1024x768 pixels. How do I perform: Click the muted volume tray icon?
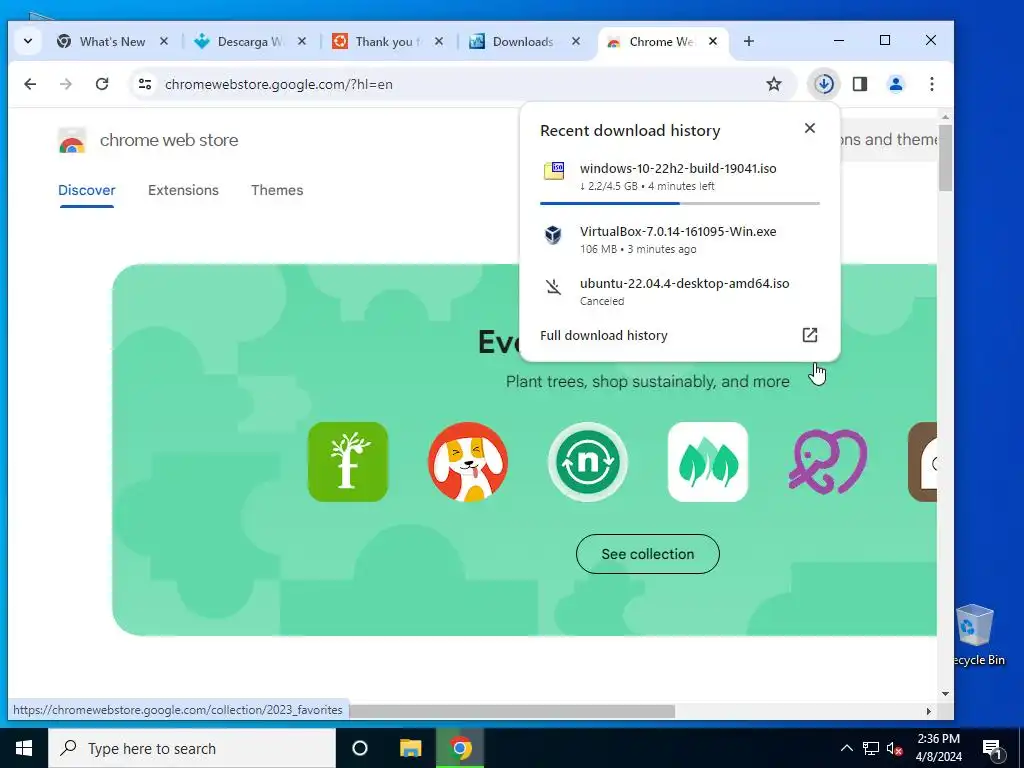tap(894, 748)
